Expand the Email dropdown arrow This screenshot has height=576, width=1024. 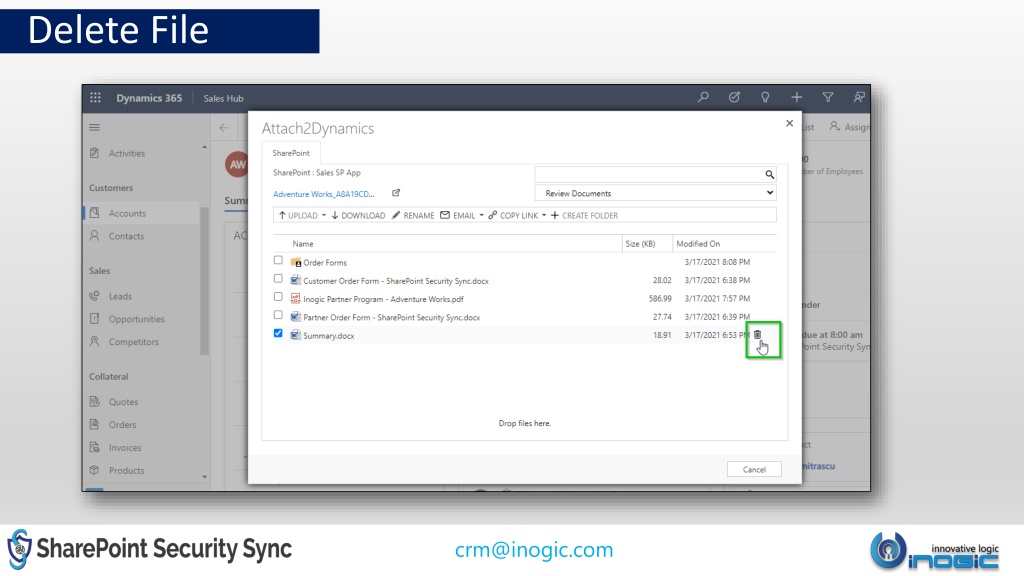point(481,216)
